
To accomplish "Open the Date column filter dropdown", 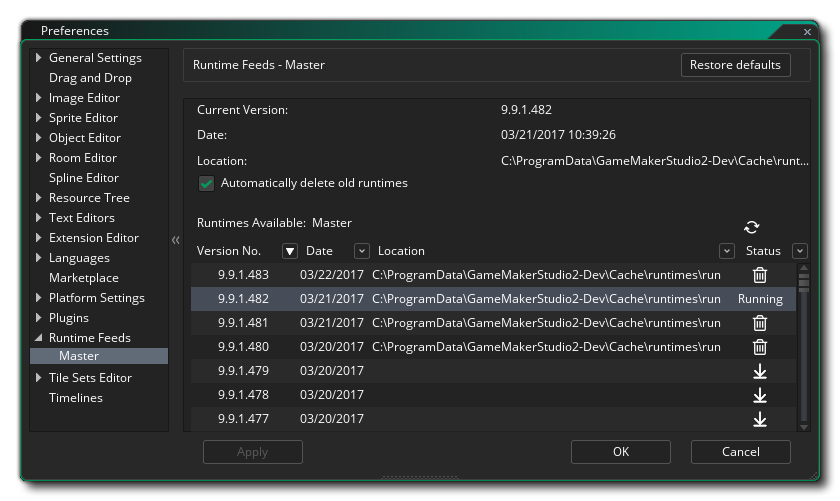I will (x=362, y=251).
